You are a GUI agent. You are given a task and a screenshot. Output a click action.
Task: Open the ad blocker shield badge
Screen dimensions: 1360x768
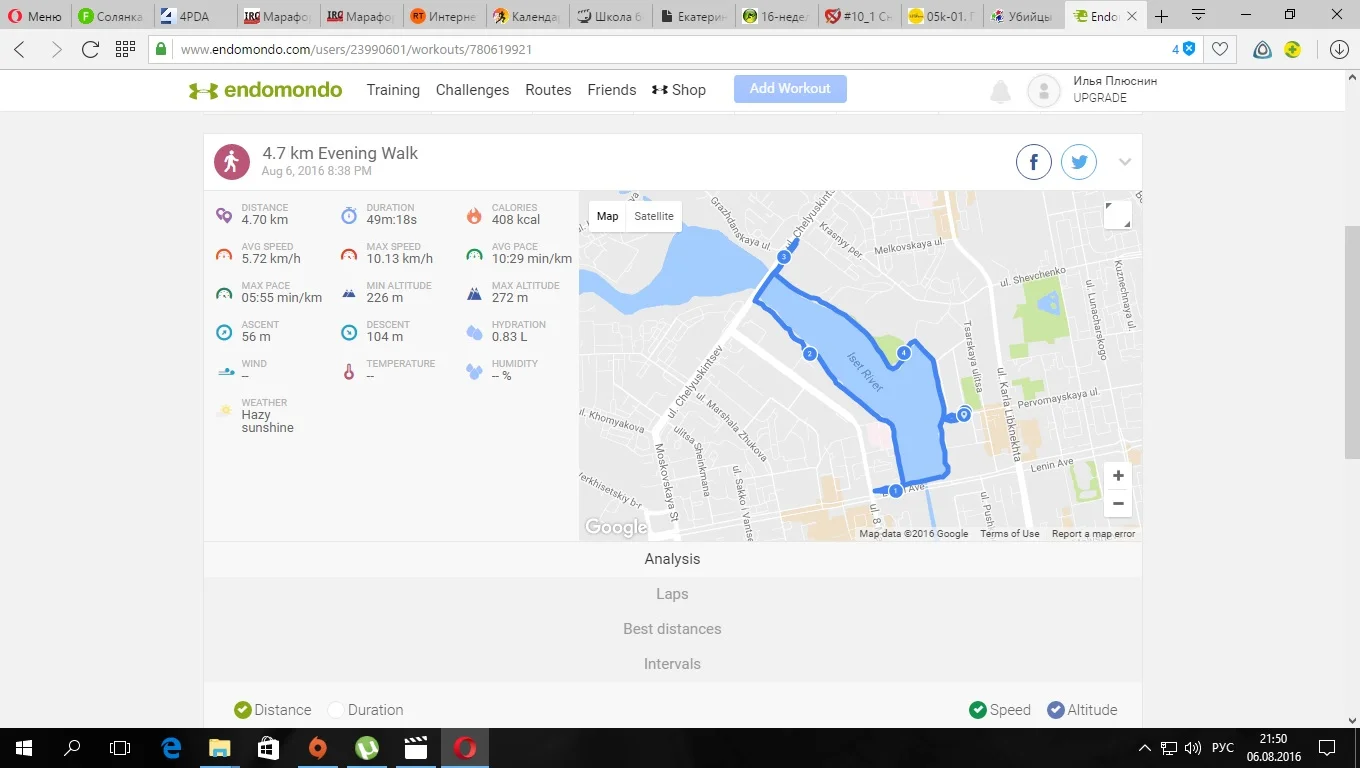click(1184, 49)
